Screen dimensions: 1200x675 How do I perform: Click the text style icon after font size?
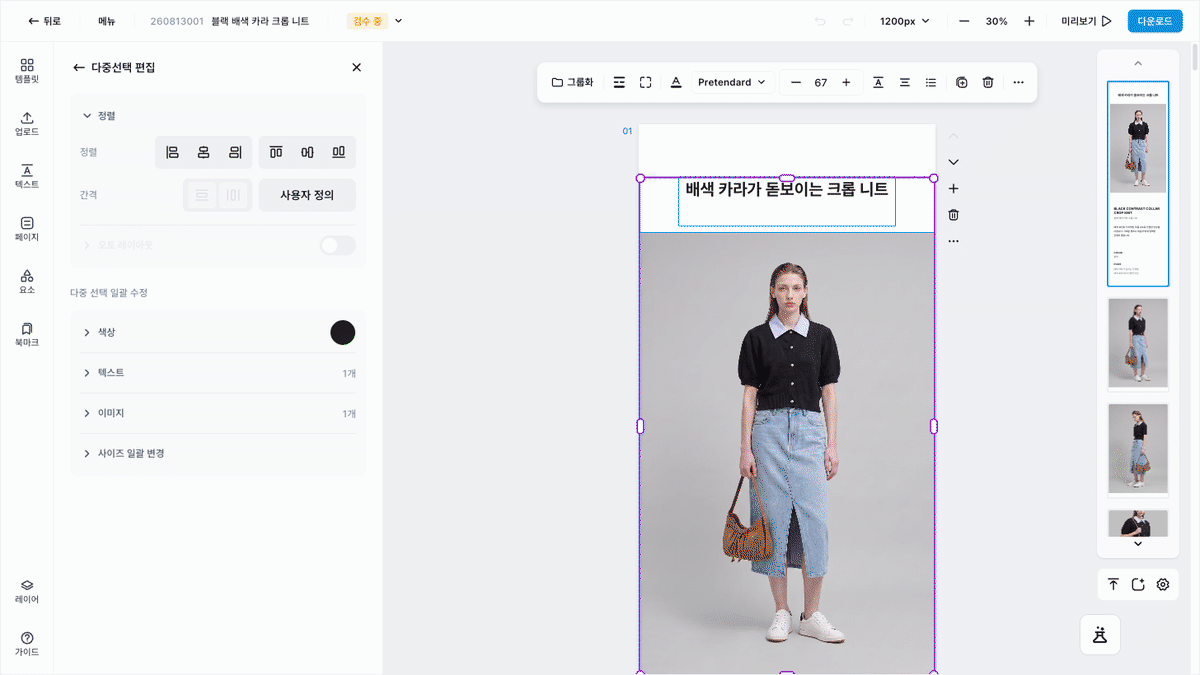coord(878,82)
